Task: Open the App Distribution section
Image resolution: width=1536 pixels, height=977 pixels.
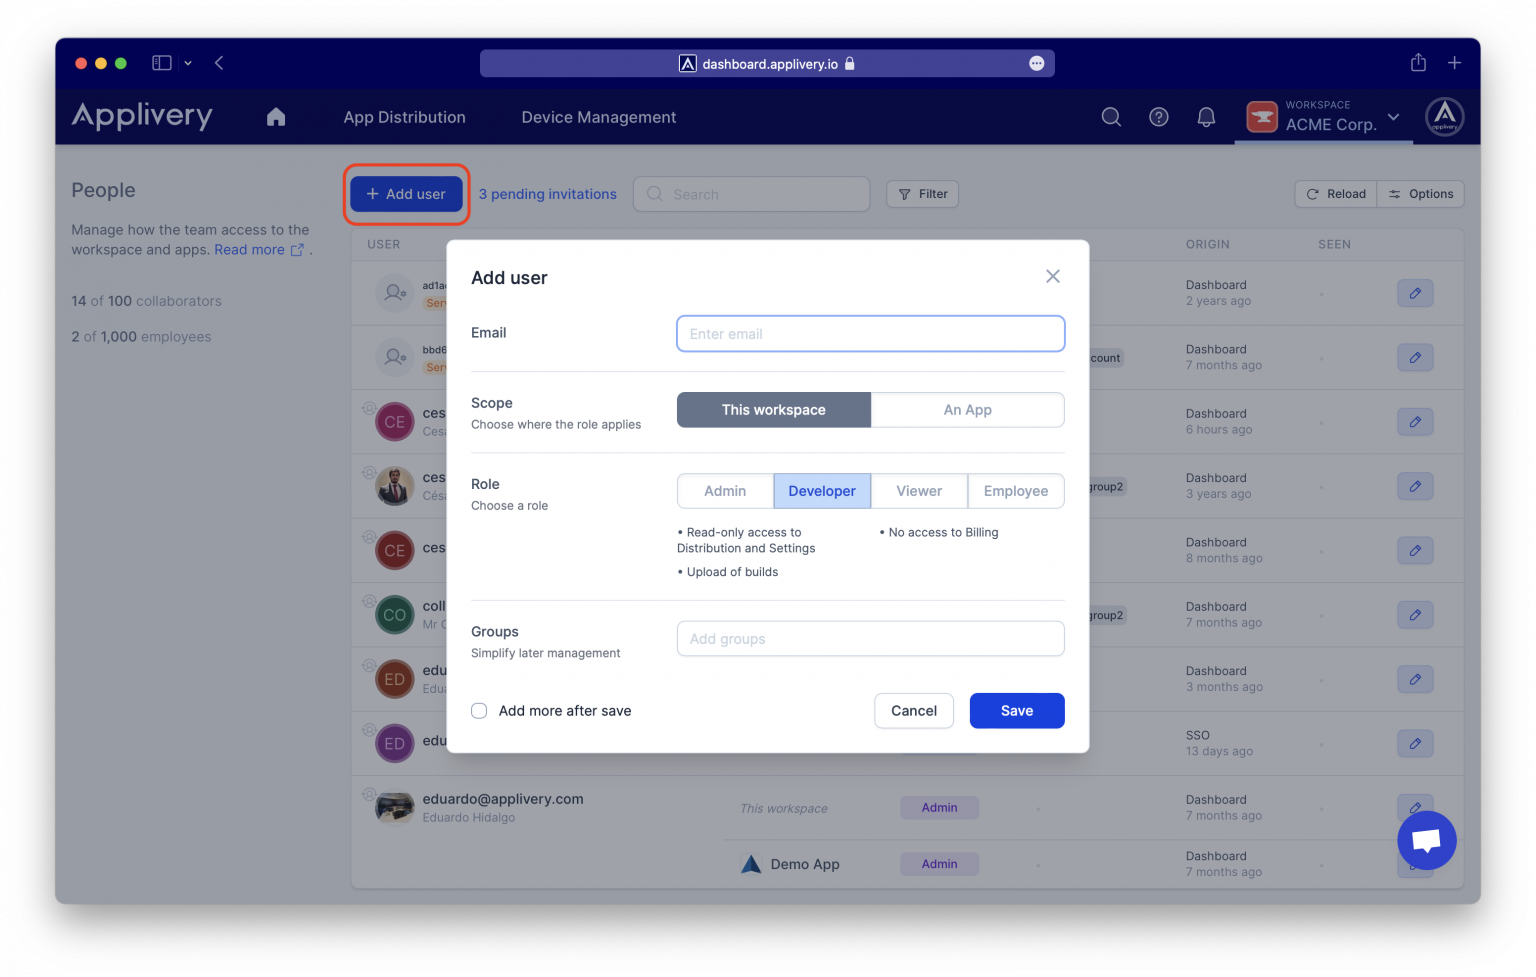Action: click(x=404, y=117)
